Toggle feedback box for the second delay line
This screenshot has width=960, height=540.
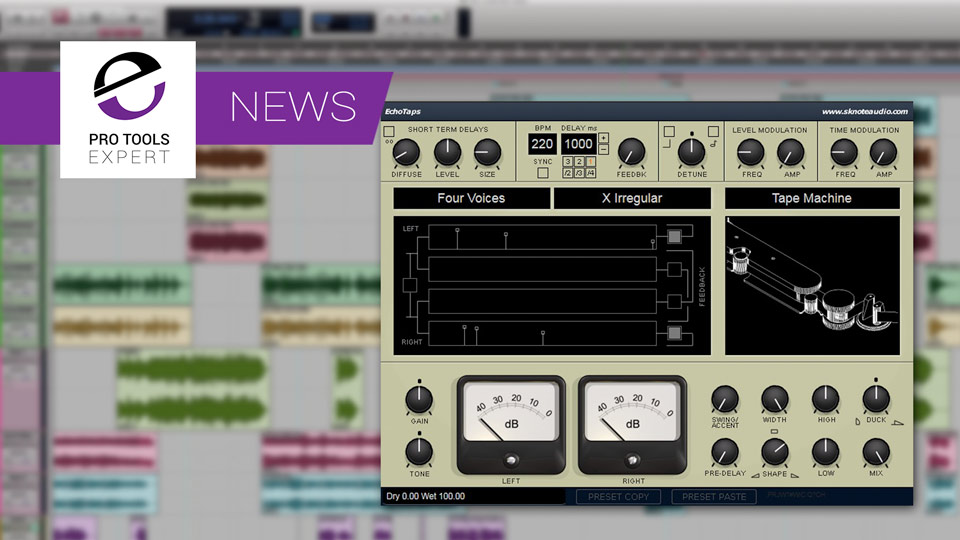point(674,269)
